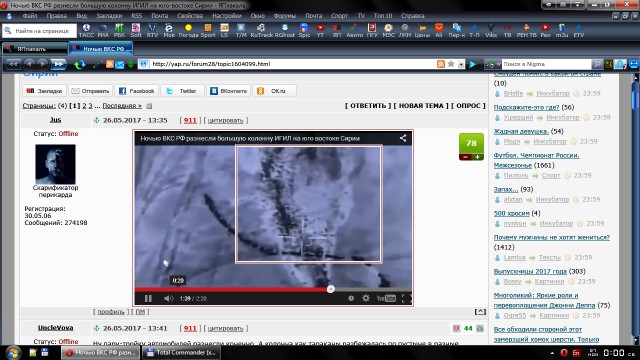This screenshot has height=360, width=640.
Task: Click цитировать in Jus's post header
Action: [x=225, y=120]
